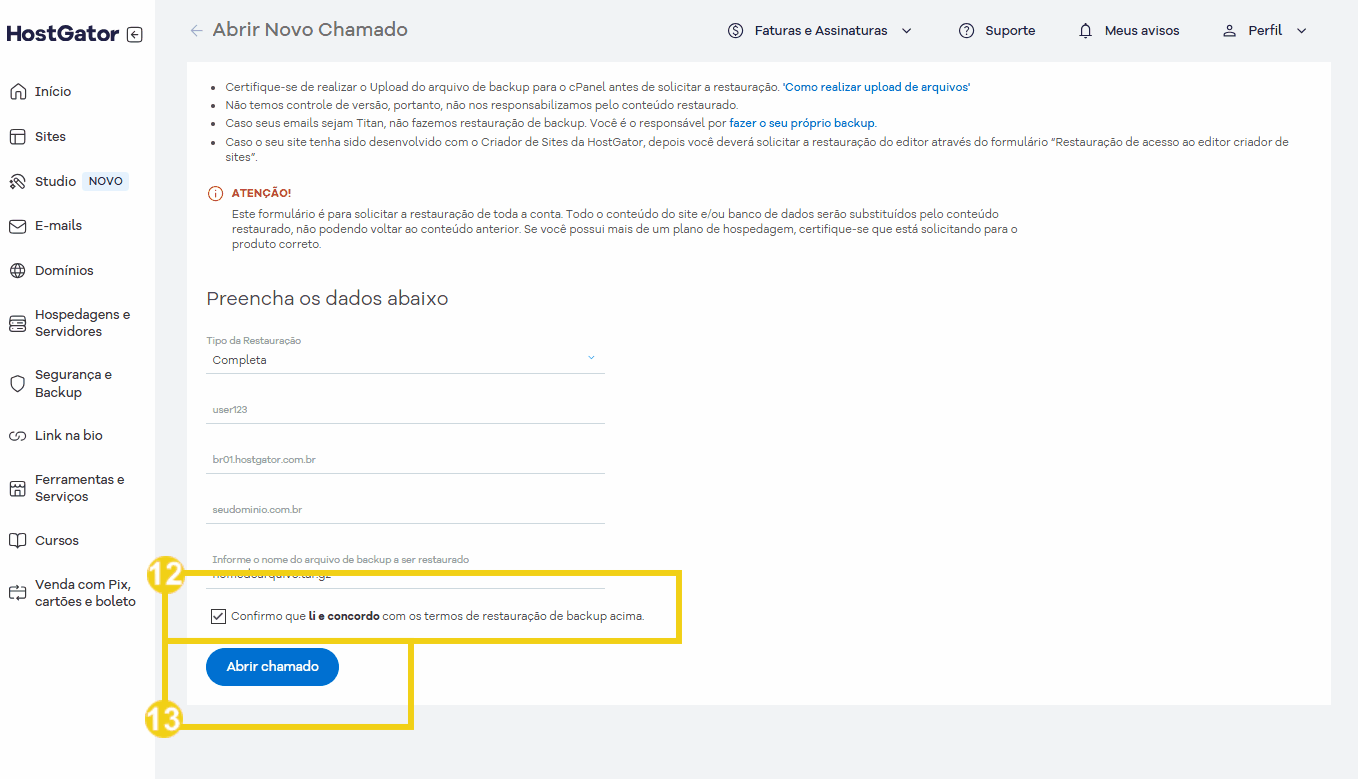Click the Perfil person icon
Screen dimensions: 1358x779
tap(1230, 31)
